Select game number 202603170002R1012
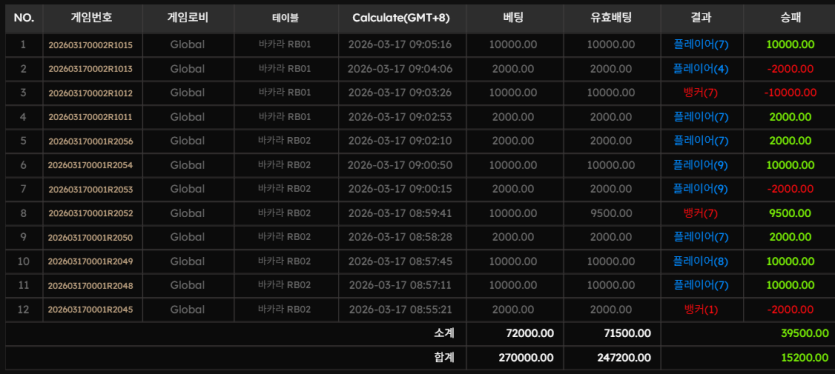 coord(91,93)
